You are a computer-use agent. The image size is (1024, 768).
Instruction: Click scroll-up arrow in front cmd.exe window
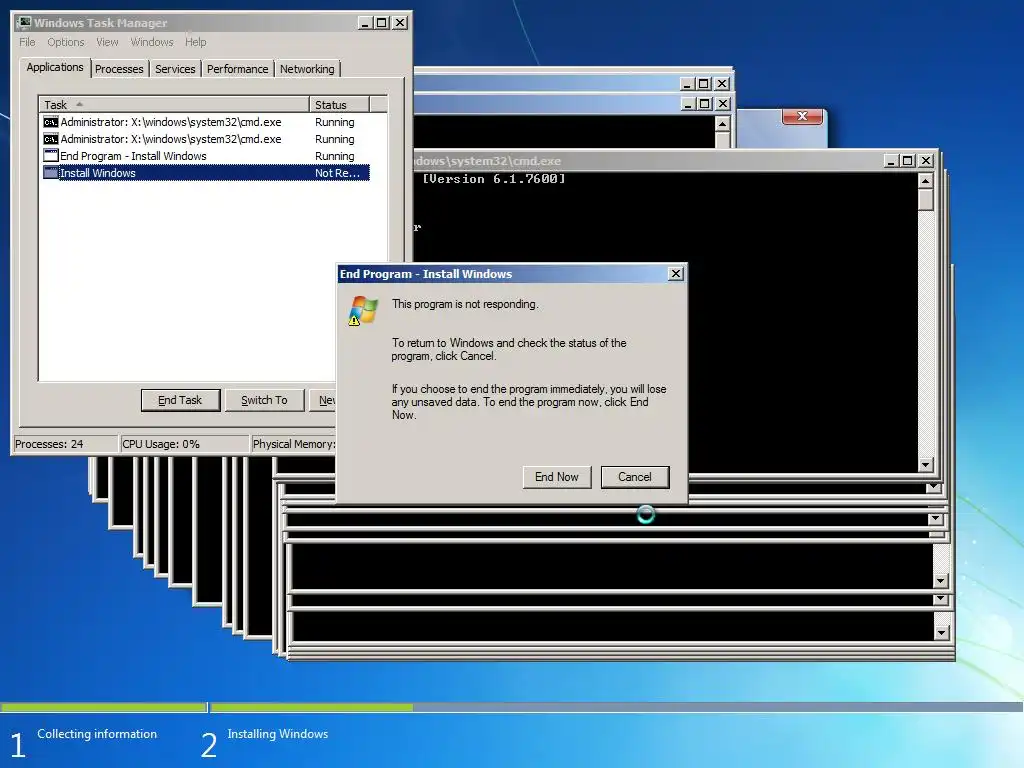[x=925, y=180]
